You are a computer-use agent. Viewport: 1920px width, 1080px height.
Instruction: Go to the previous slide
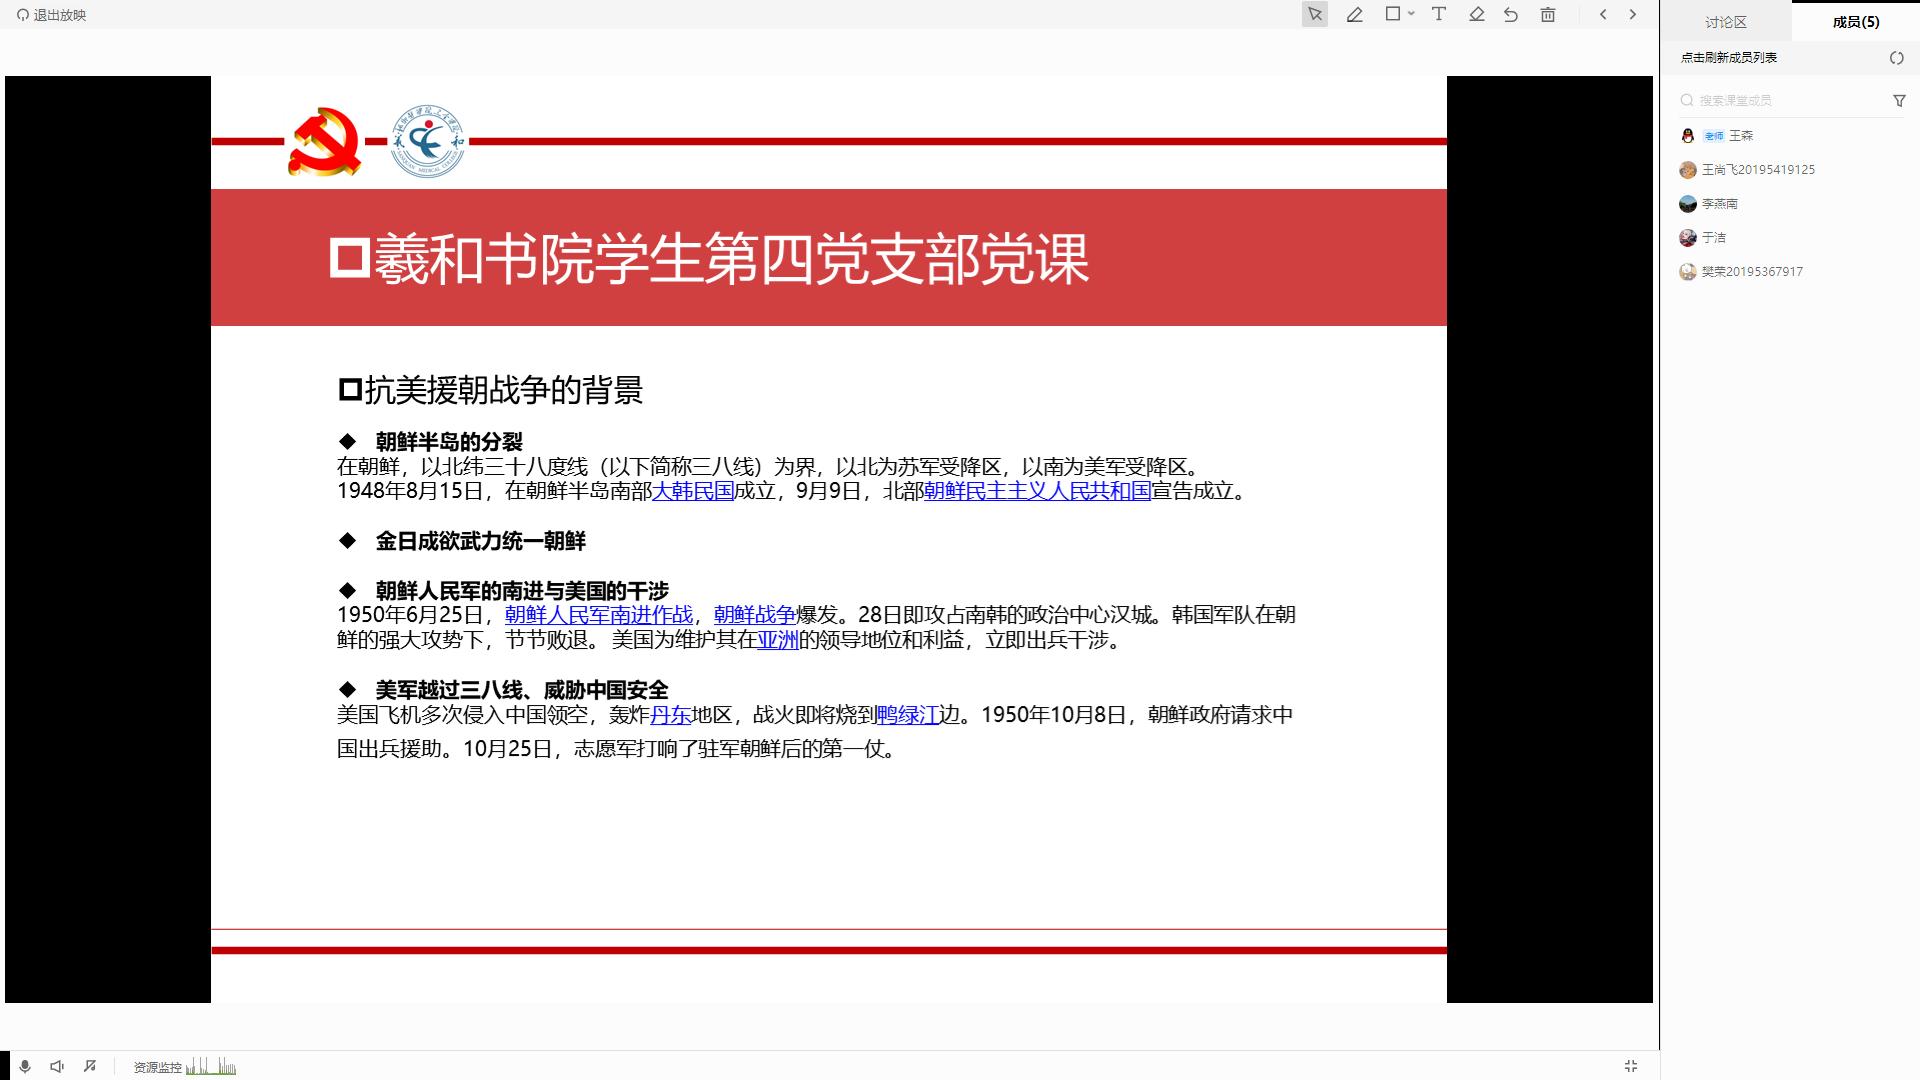1603,14
